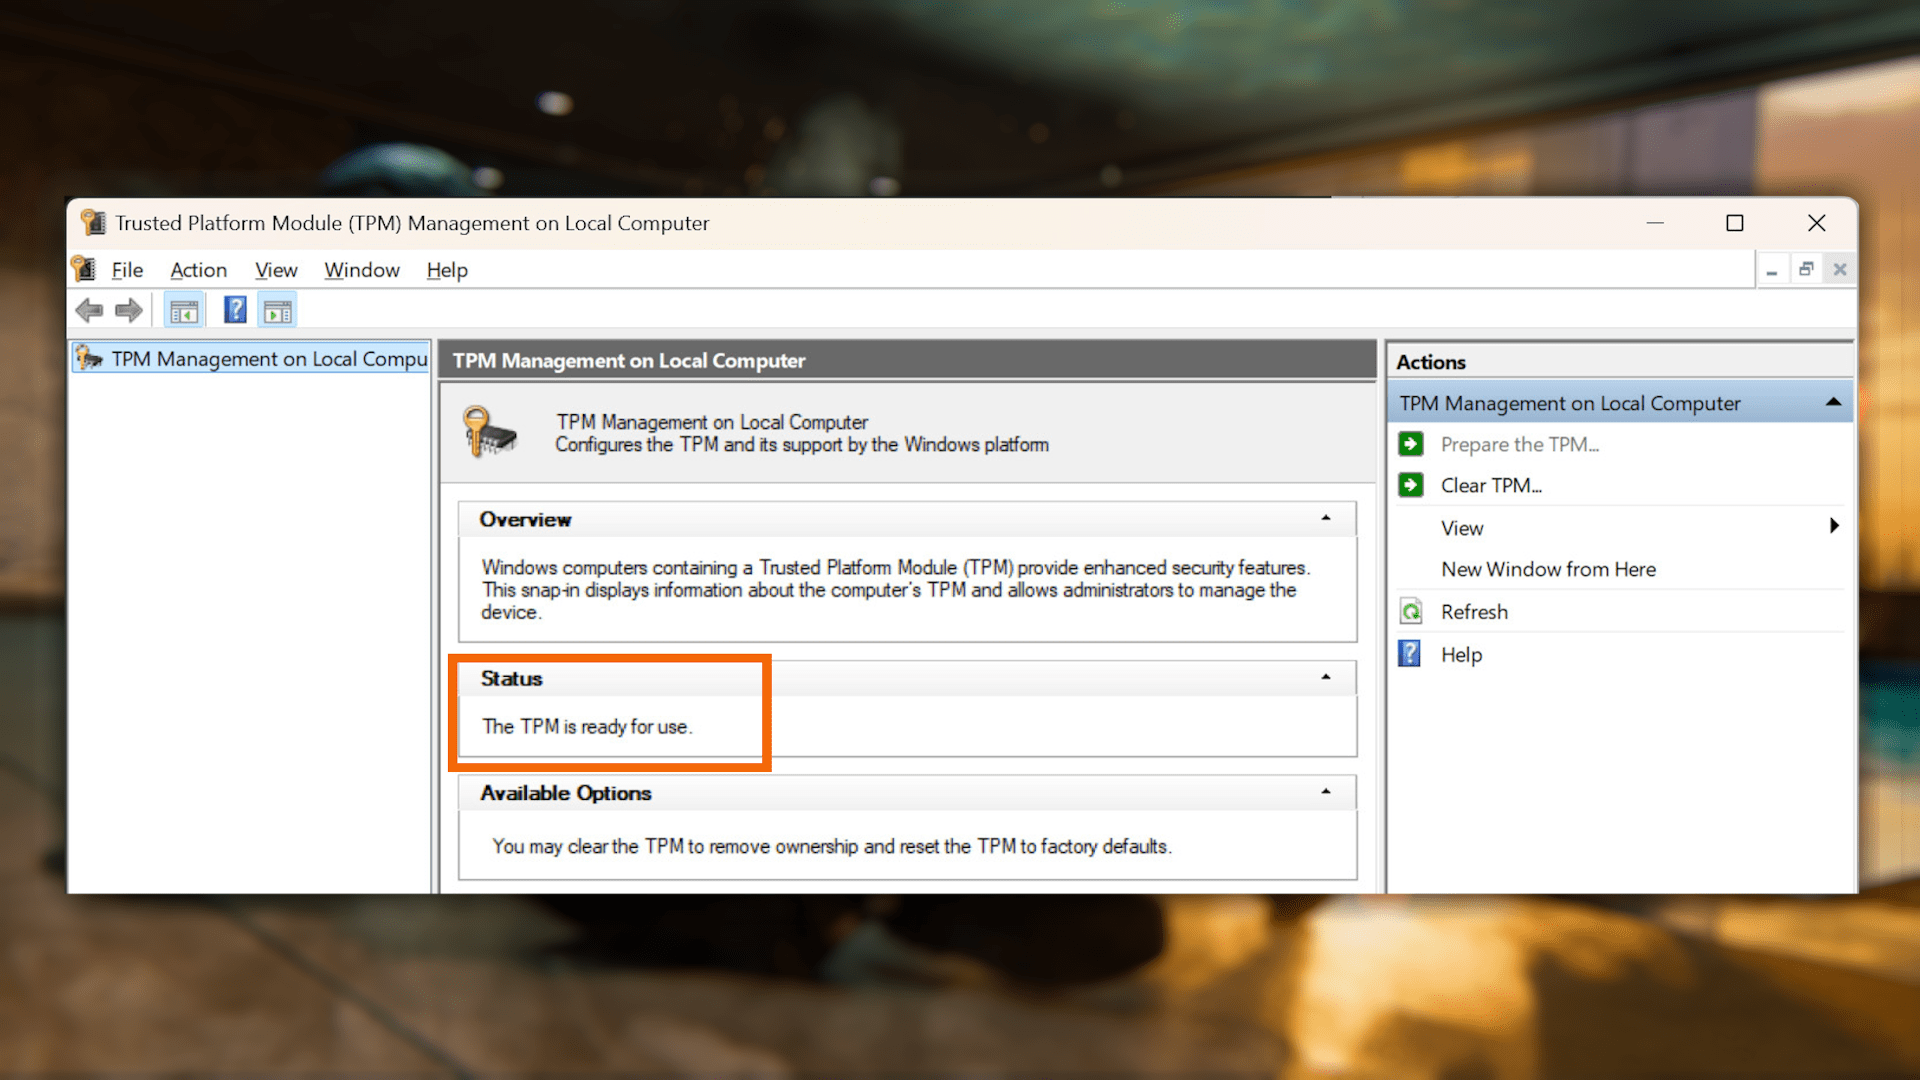Open the Window menu

361,270
